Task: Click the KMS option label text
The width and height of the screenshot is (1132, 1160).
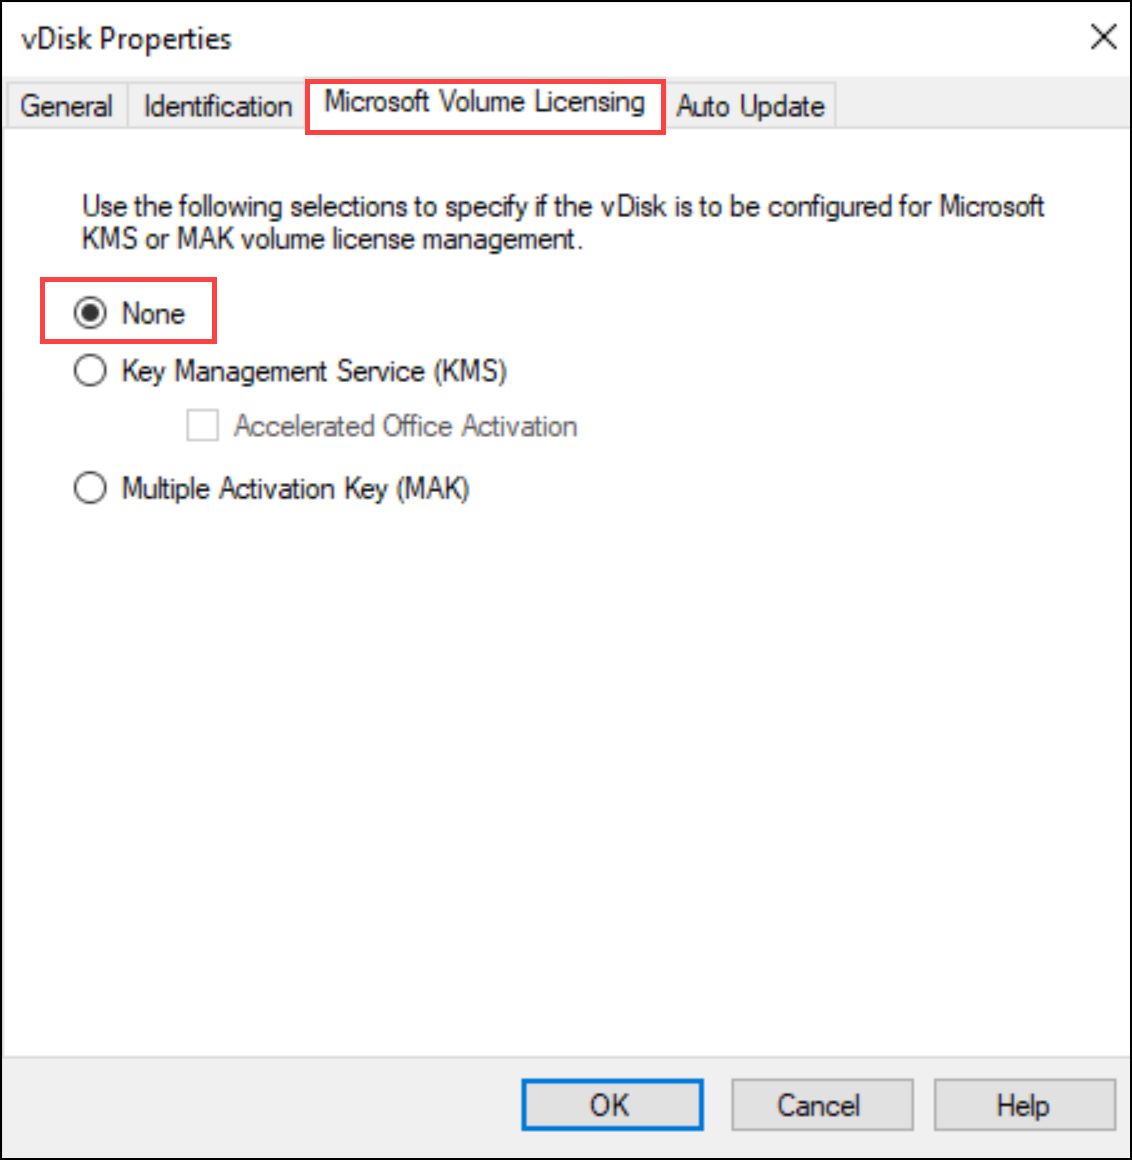Action: (314, 370)
